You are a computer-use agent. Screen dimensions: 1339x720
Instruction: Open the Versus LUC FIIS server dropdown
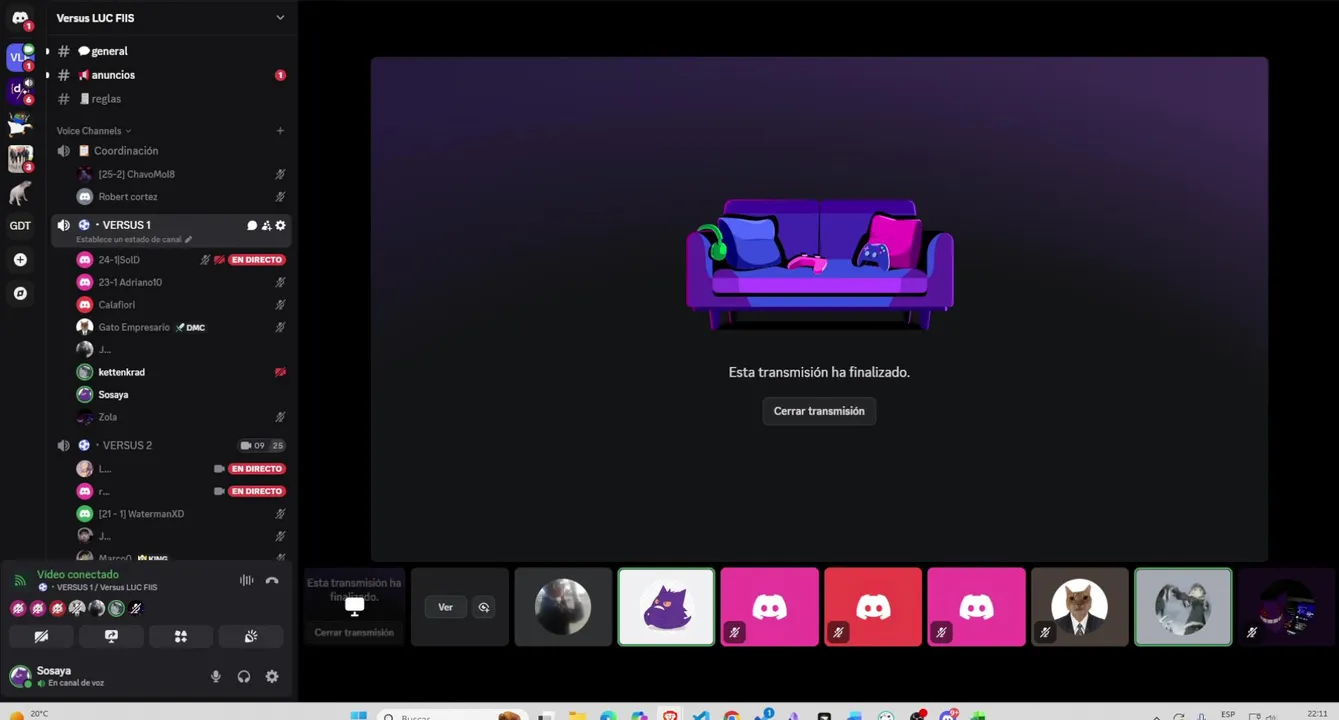click(171, 18)
